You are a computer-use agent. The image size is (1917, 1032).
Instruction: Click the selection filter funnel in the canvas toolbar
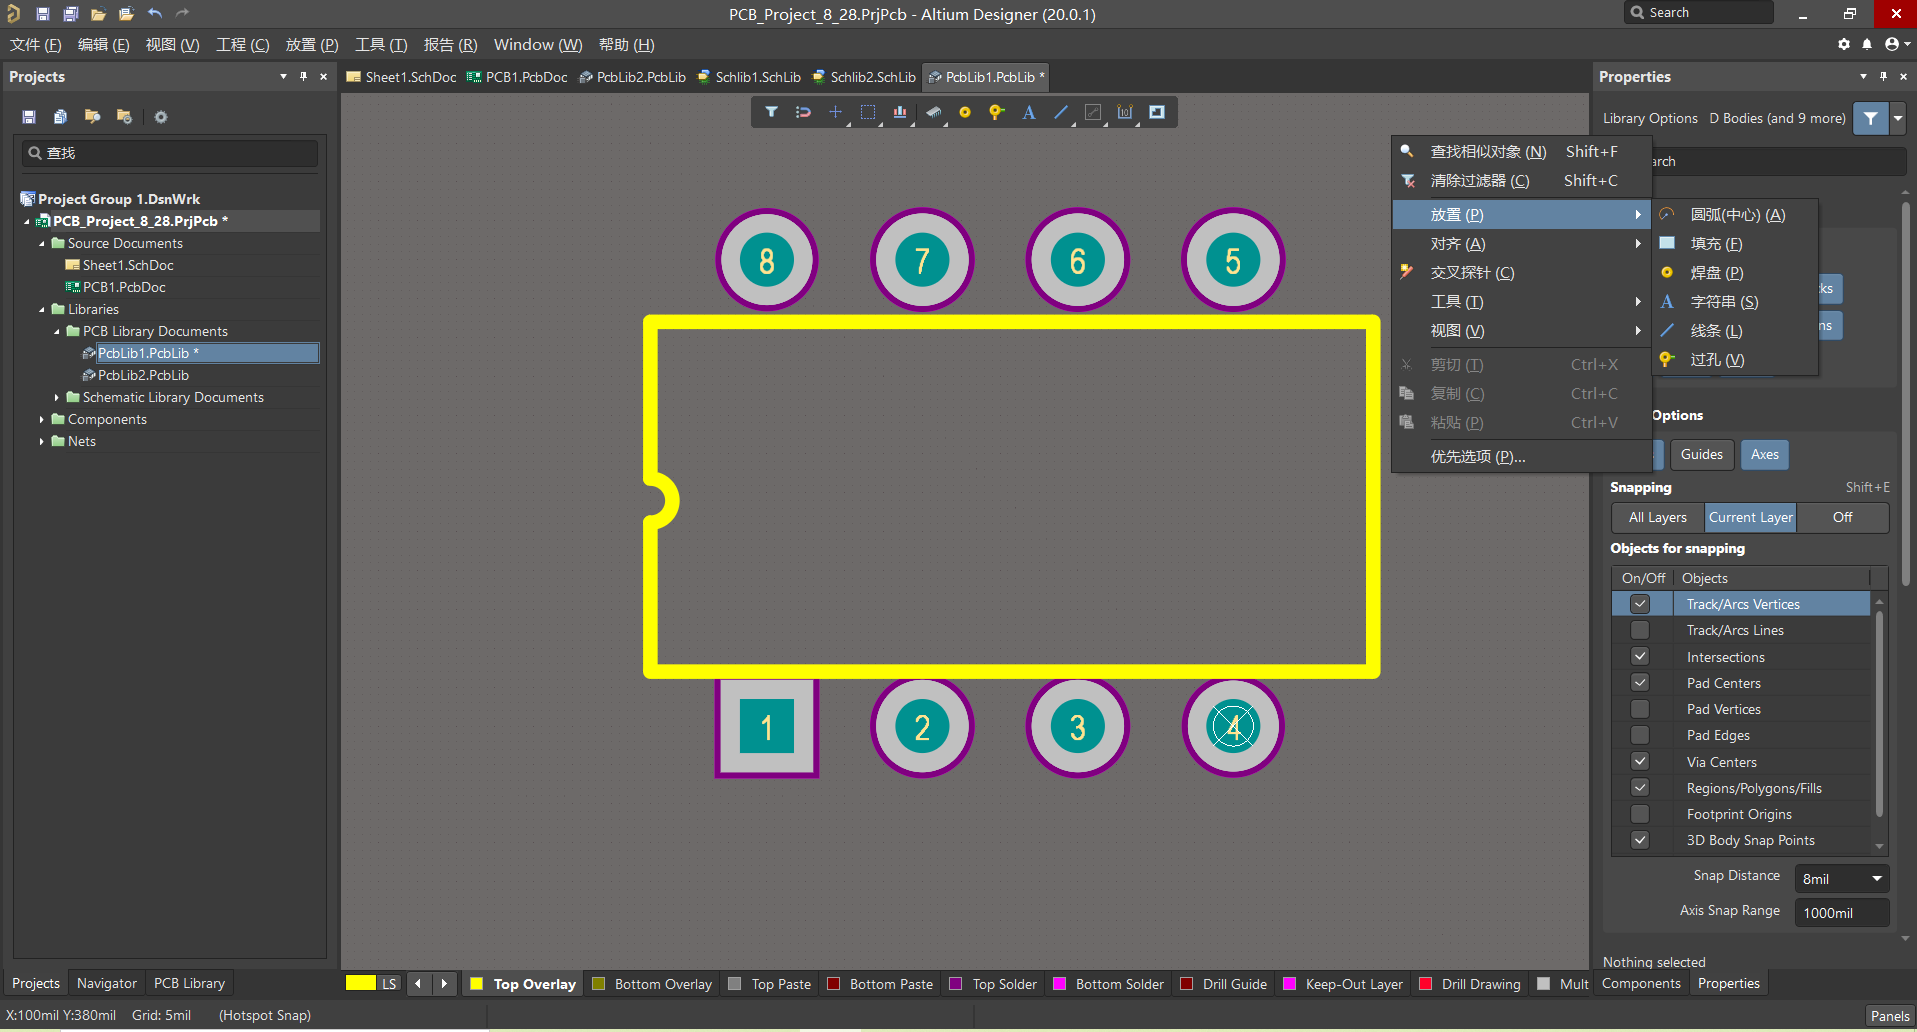click(771, 112)
